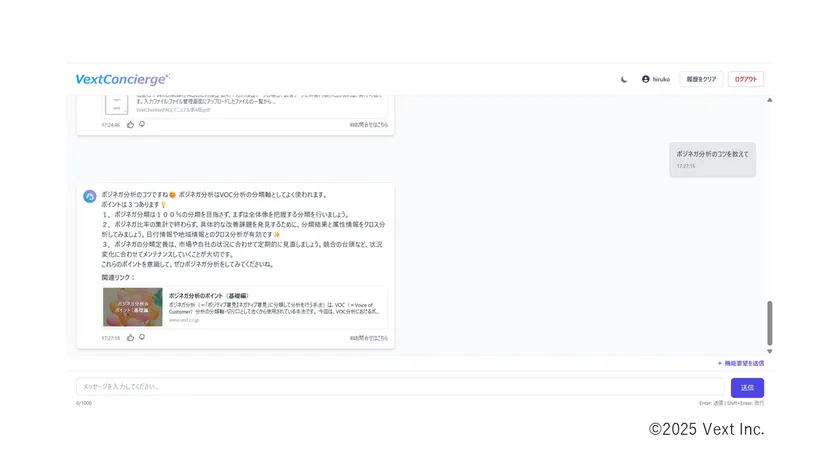The height and width of the screenshot is (473, 840).
Task: Click the 機能要望を送信 link
Action: tap(741, 363)
